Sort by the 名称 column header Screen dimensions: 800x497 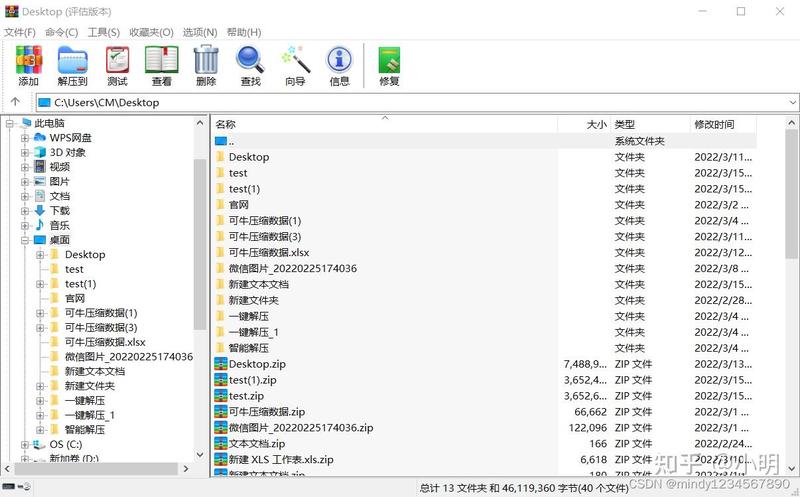click(x=385, y=124)
